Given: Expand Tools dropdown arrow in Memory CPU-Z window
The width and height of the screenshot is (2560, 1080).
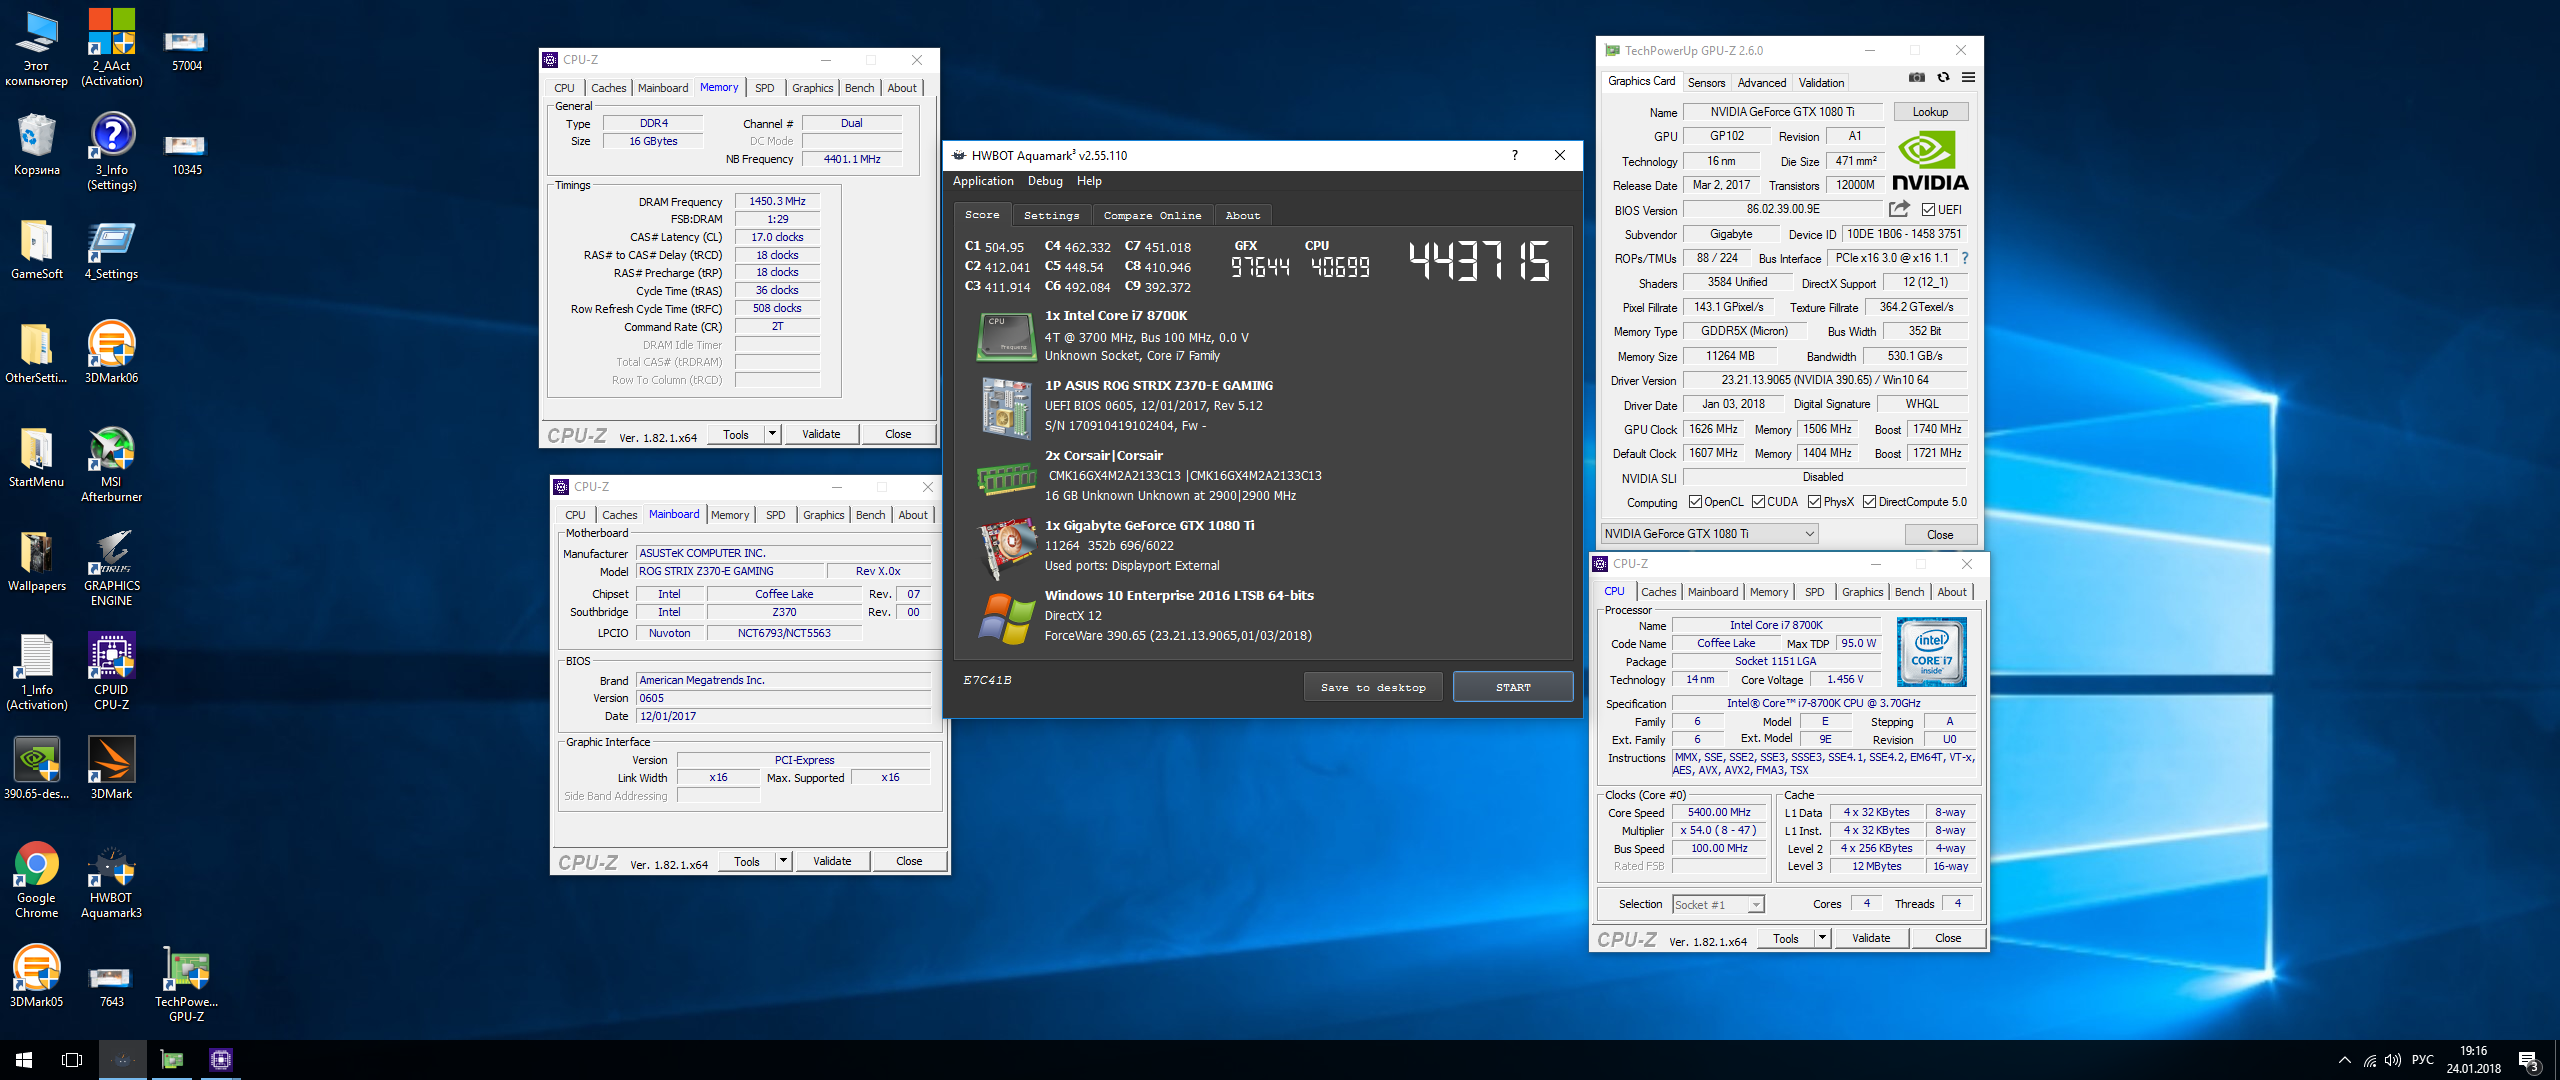Looking at the screenshot, I should (x=772, y=434).
